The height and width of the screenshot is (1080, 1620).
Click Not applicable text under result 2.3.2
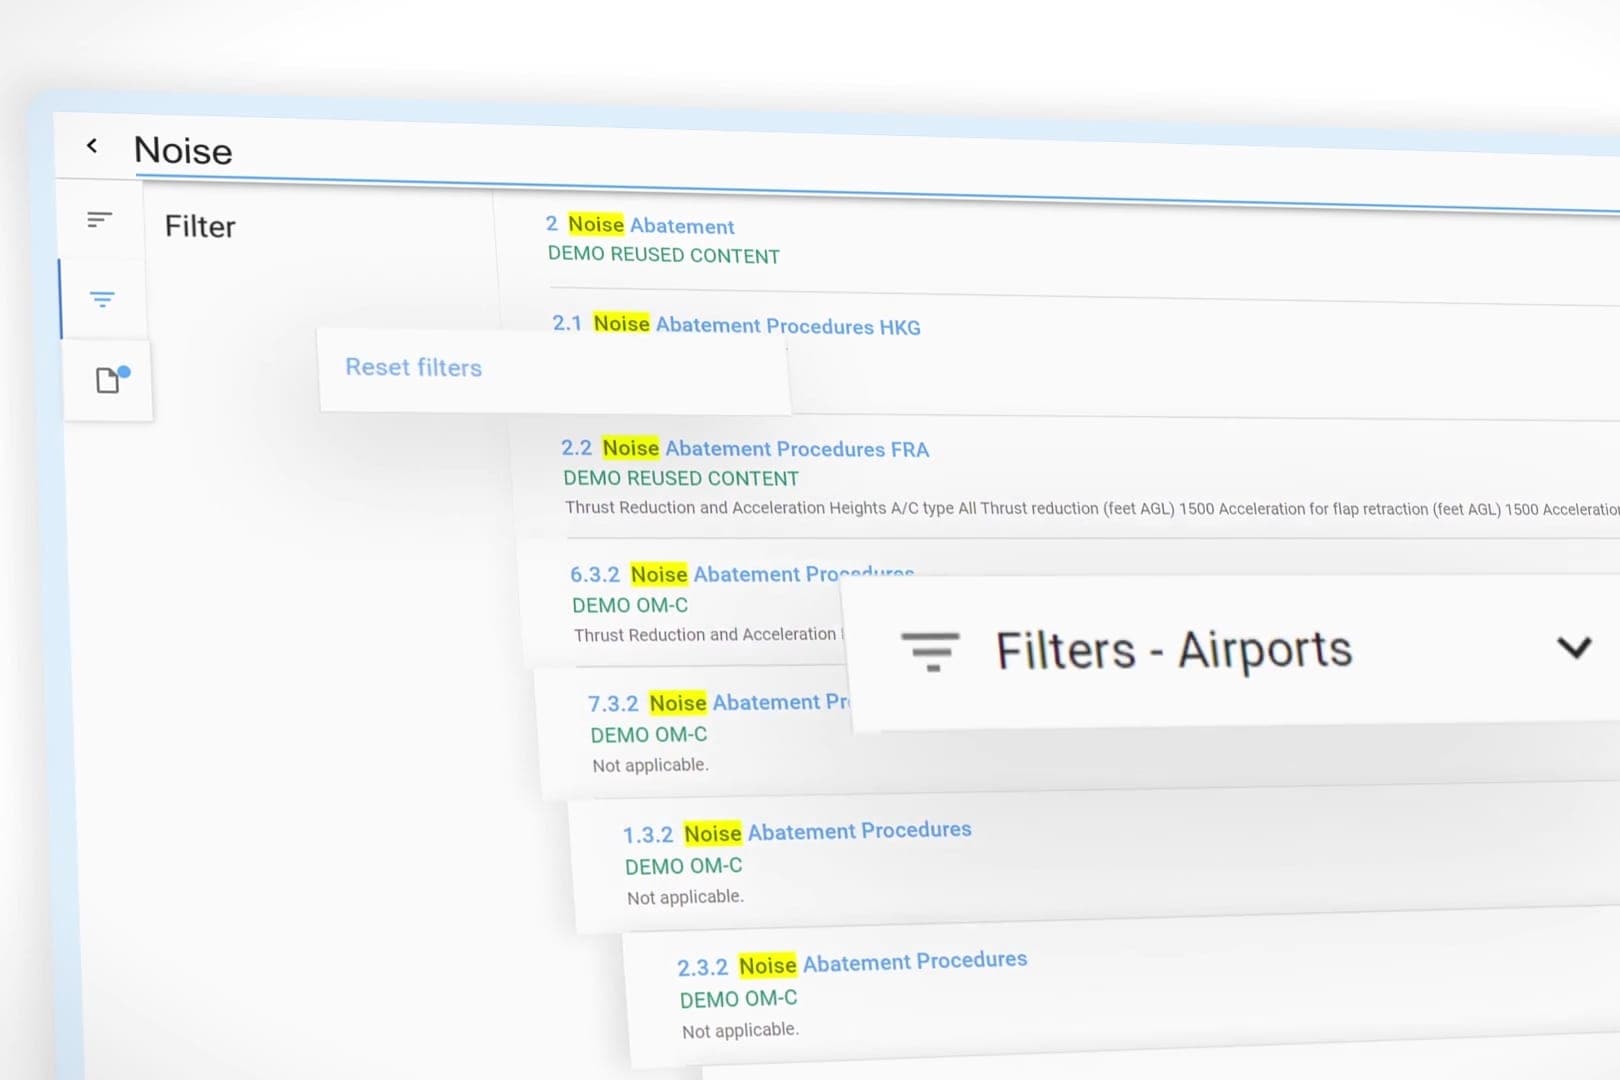[740, 1030]
